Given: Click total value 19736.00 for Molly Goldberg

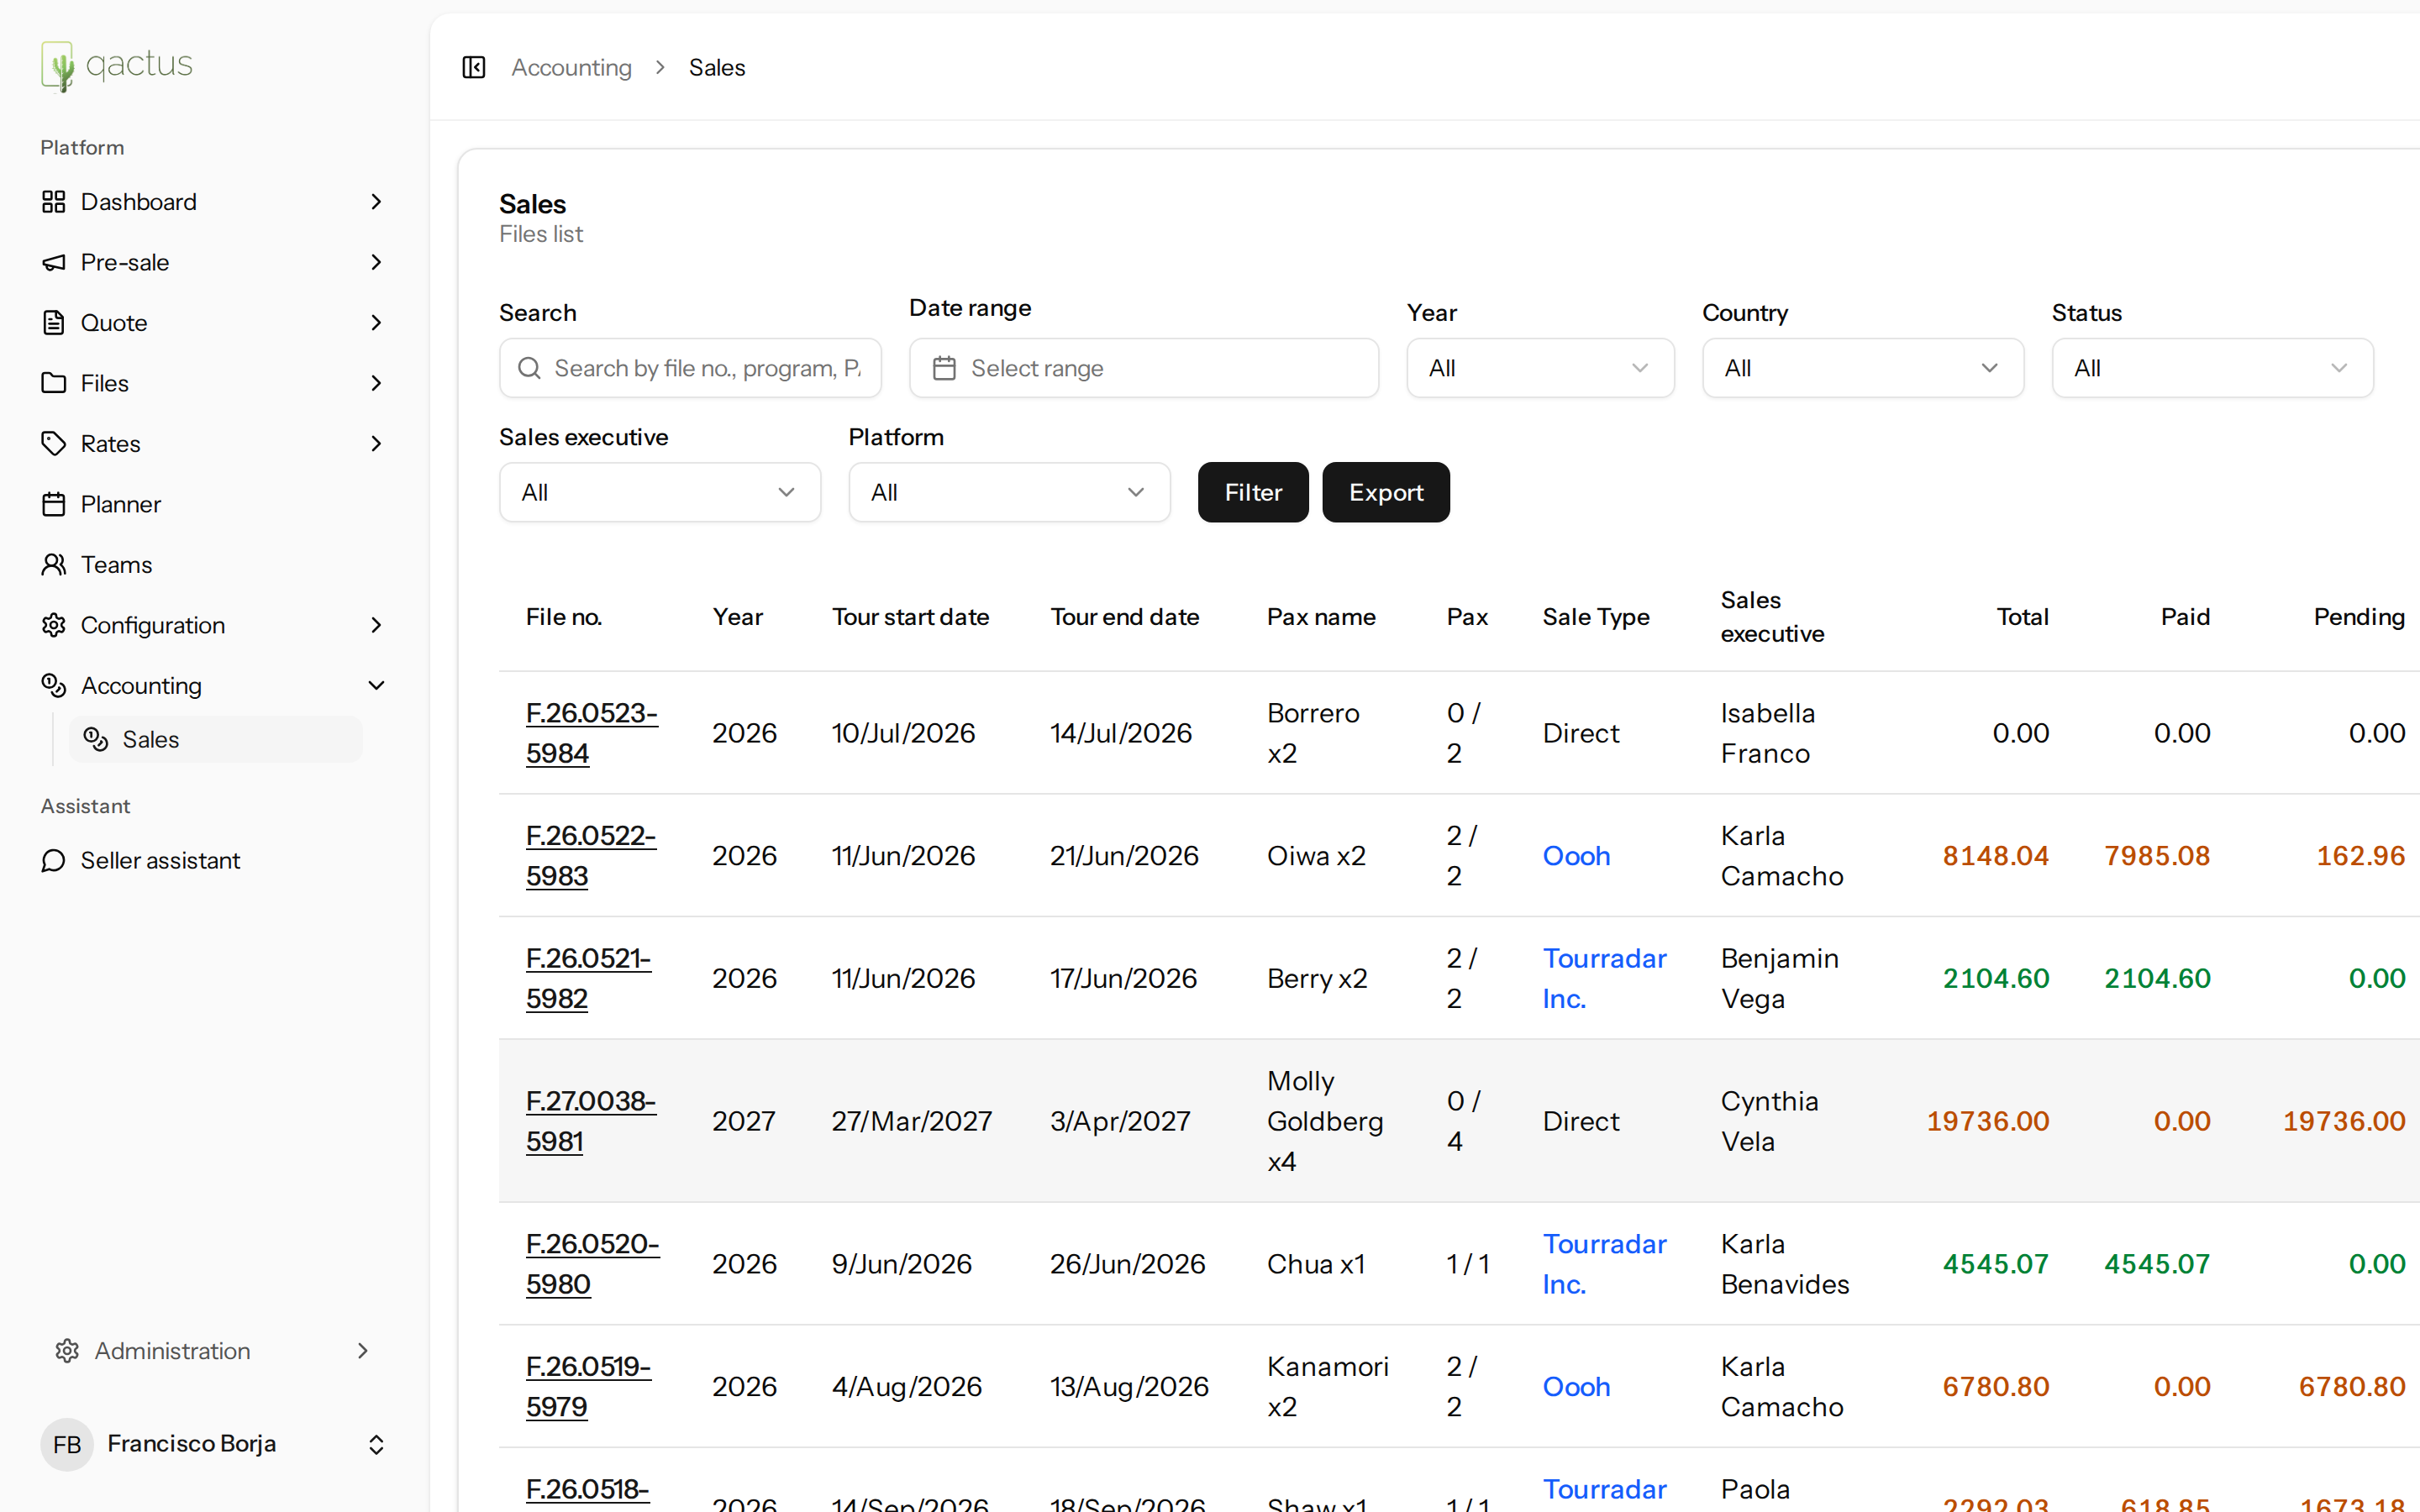Looking at the screenshot, I should 1987,1121.
